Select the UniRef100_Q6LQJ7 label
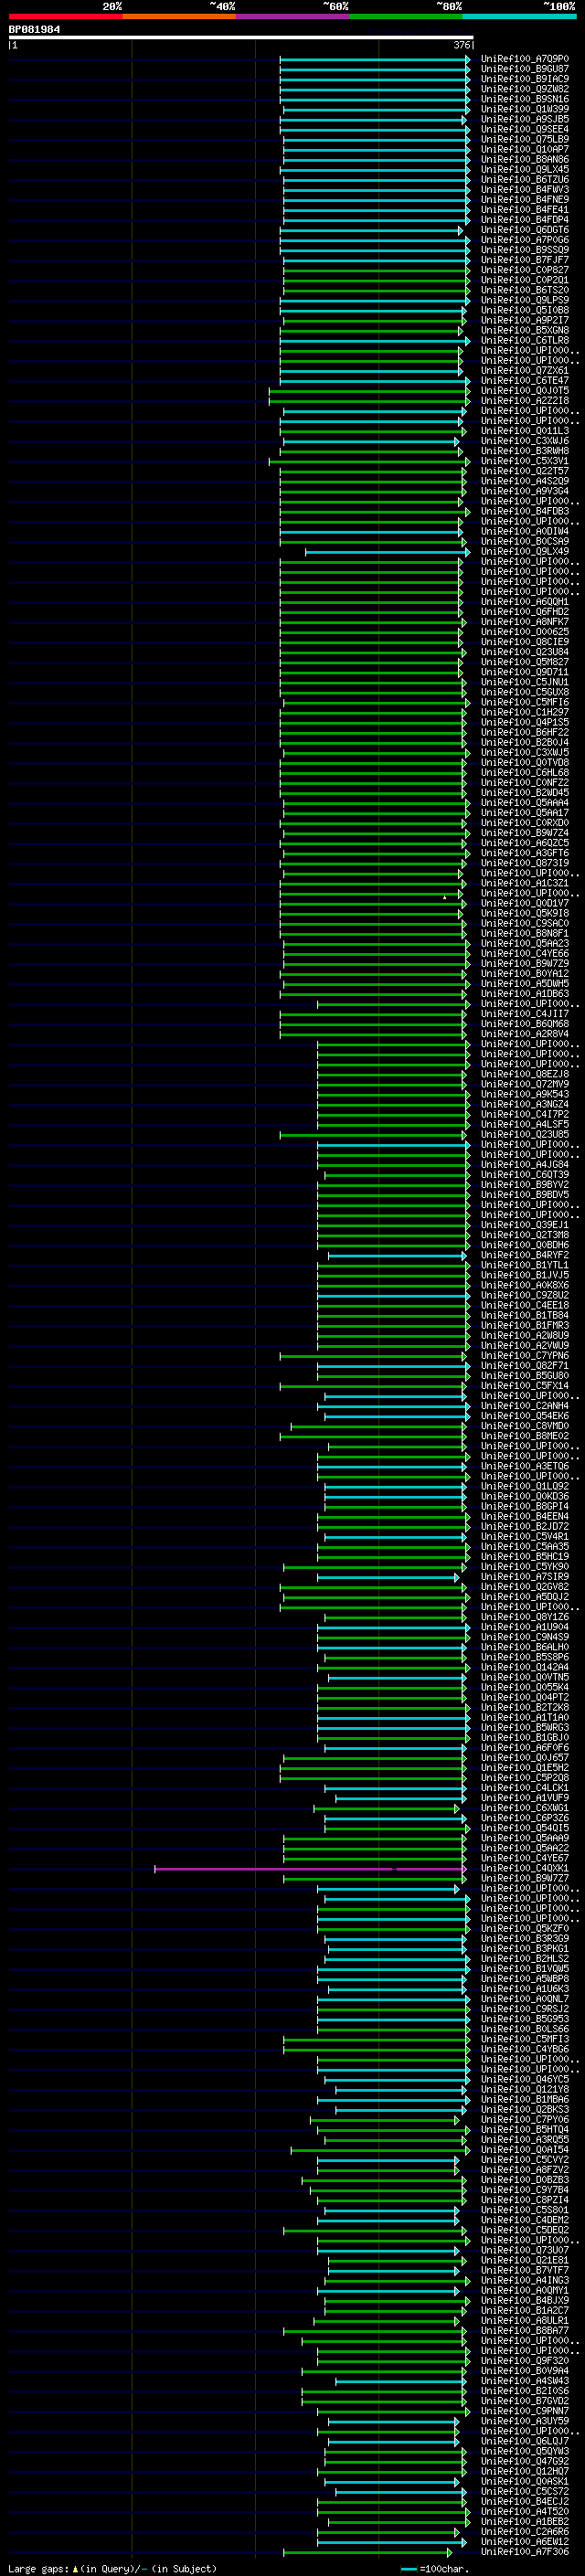This screenshot has width=585, height=2576. (x=524, y=2440)
